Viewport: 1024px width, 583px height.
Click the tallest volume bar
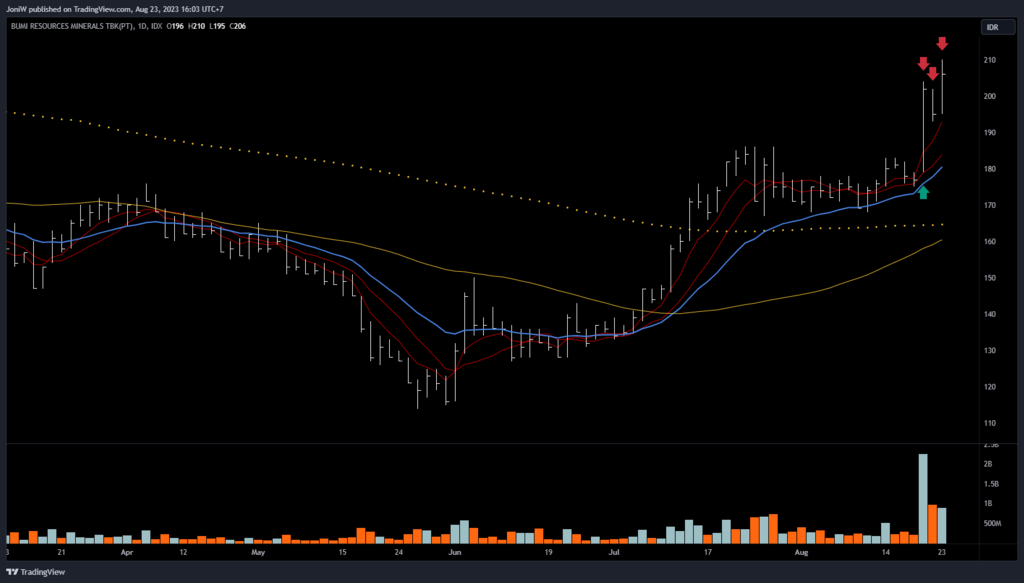point(922,498)
